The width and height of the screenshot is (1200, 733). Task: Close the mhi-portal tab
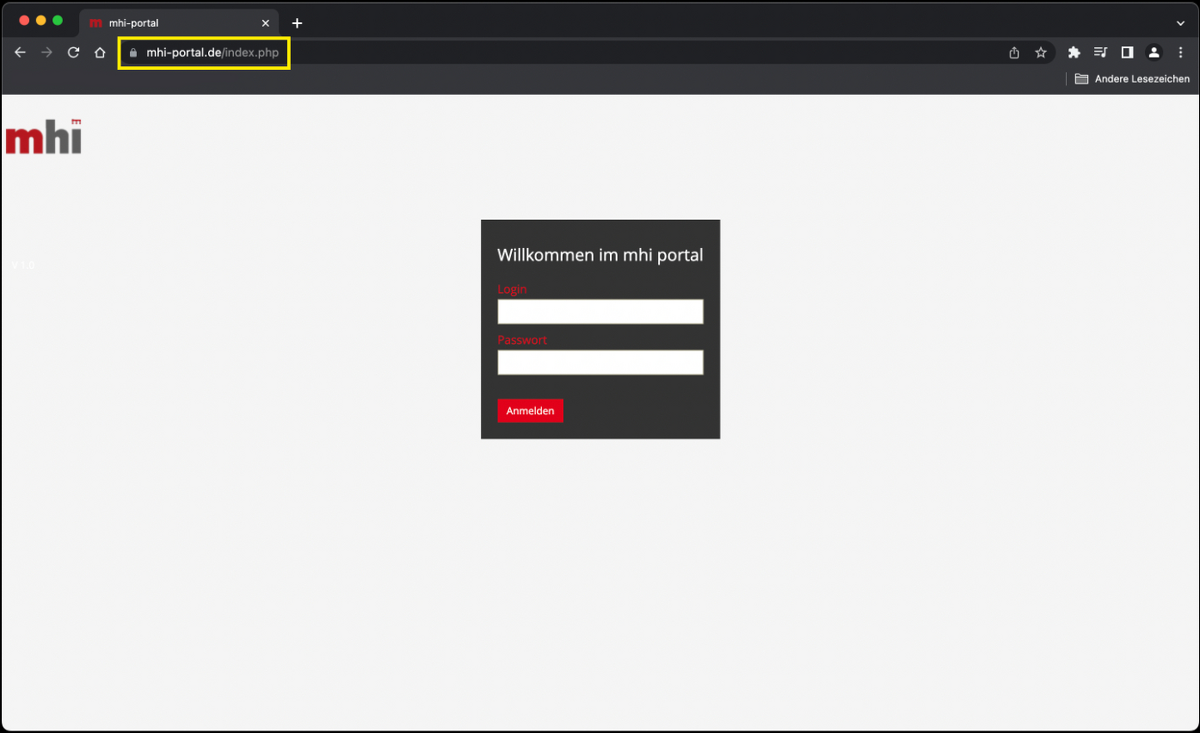click(265, 23)
